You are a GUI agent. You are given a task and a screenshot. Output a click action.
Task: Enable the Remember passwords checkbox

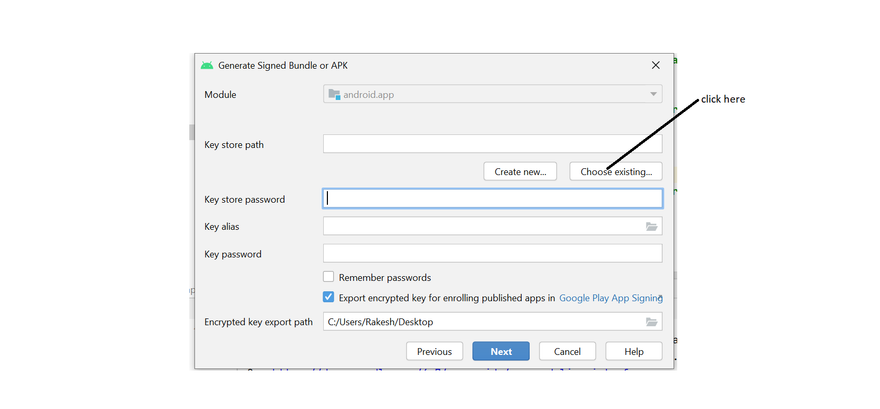click(x=328, y=277)
